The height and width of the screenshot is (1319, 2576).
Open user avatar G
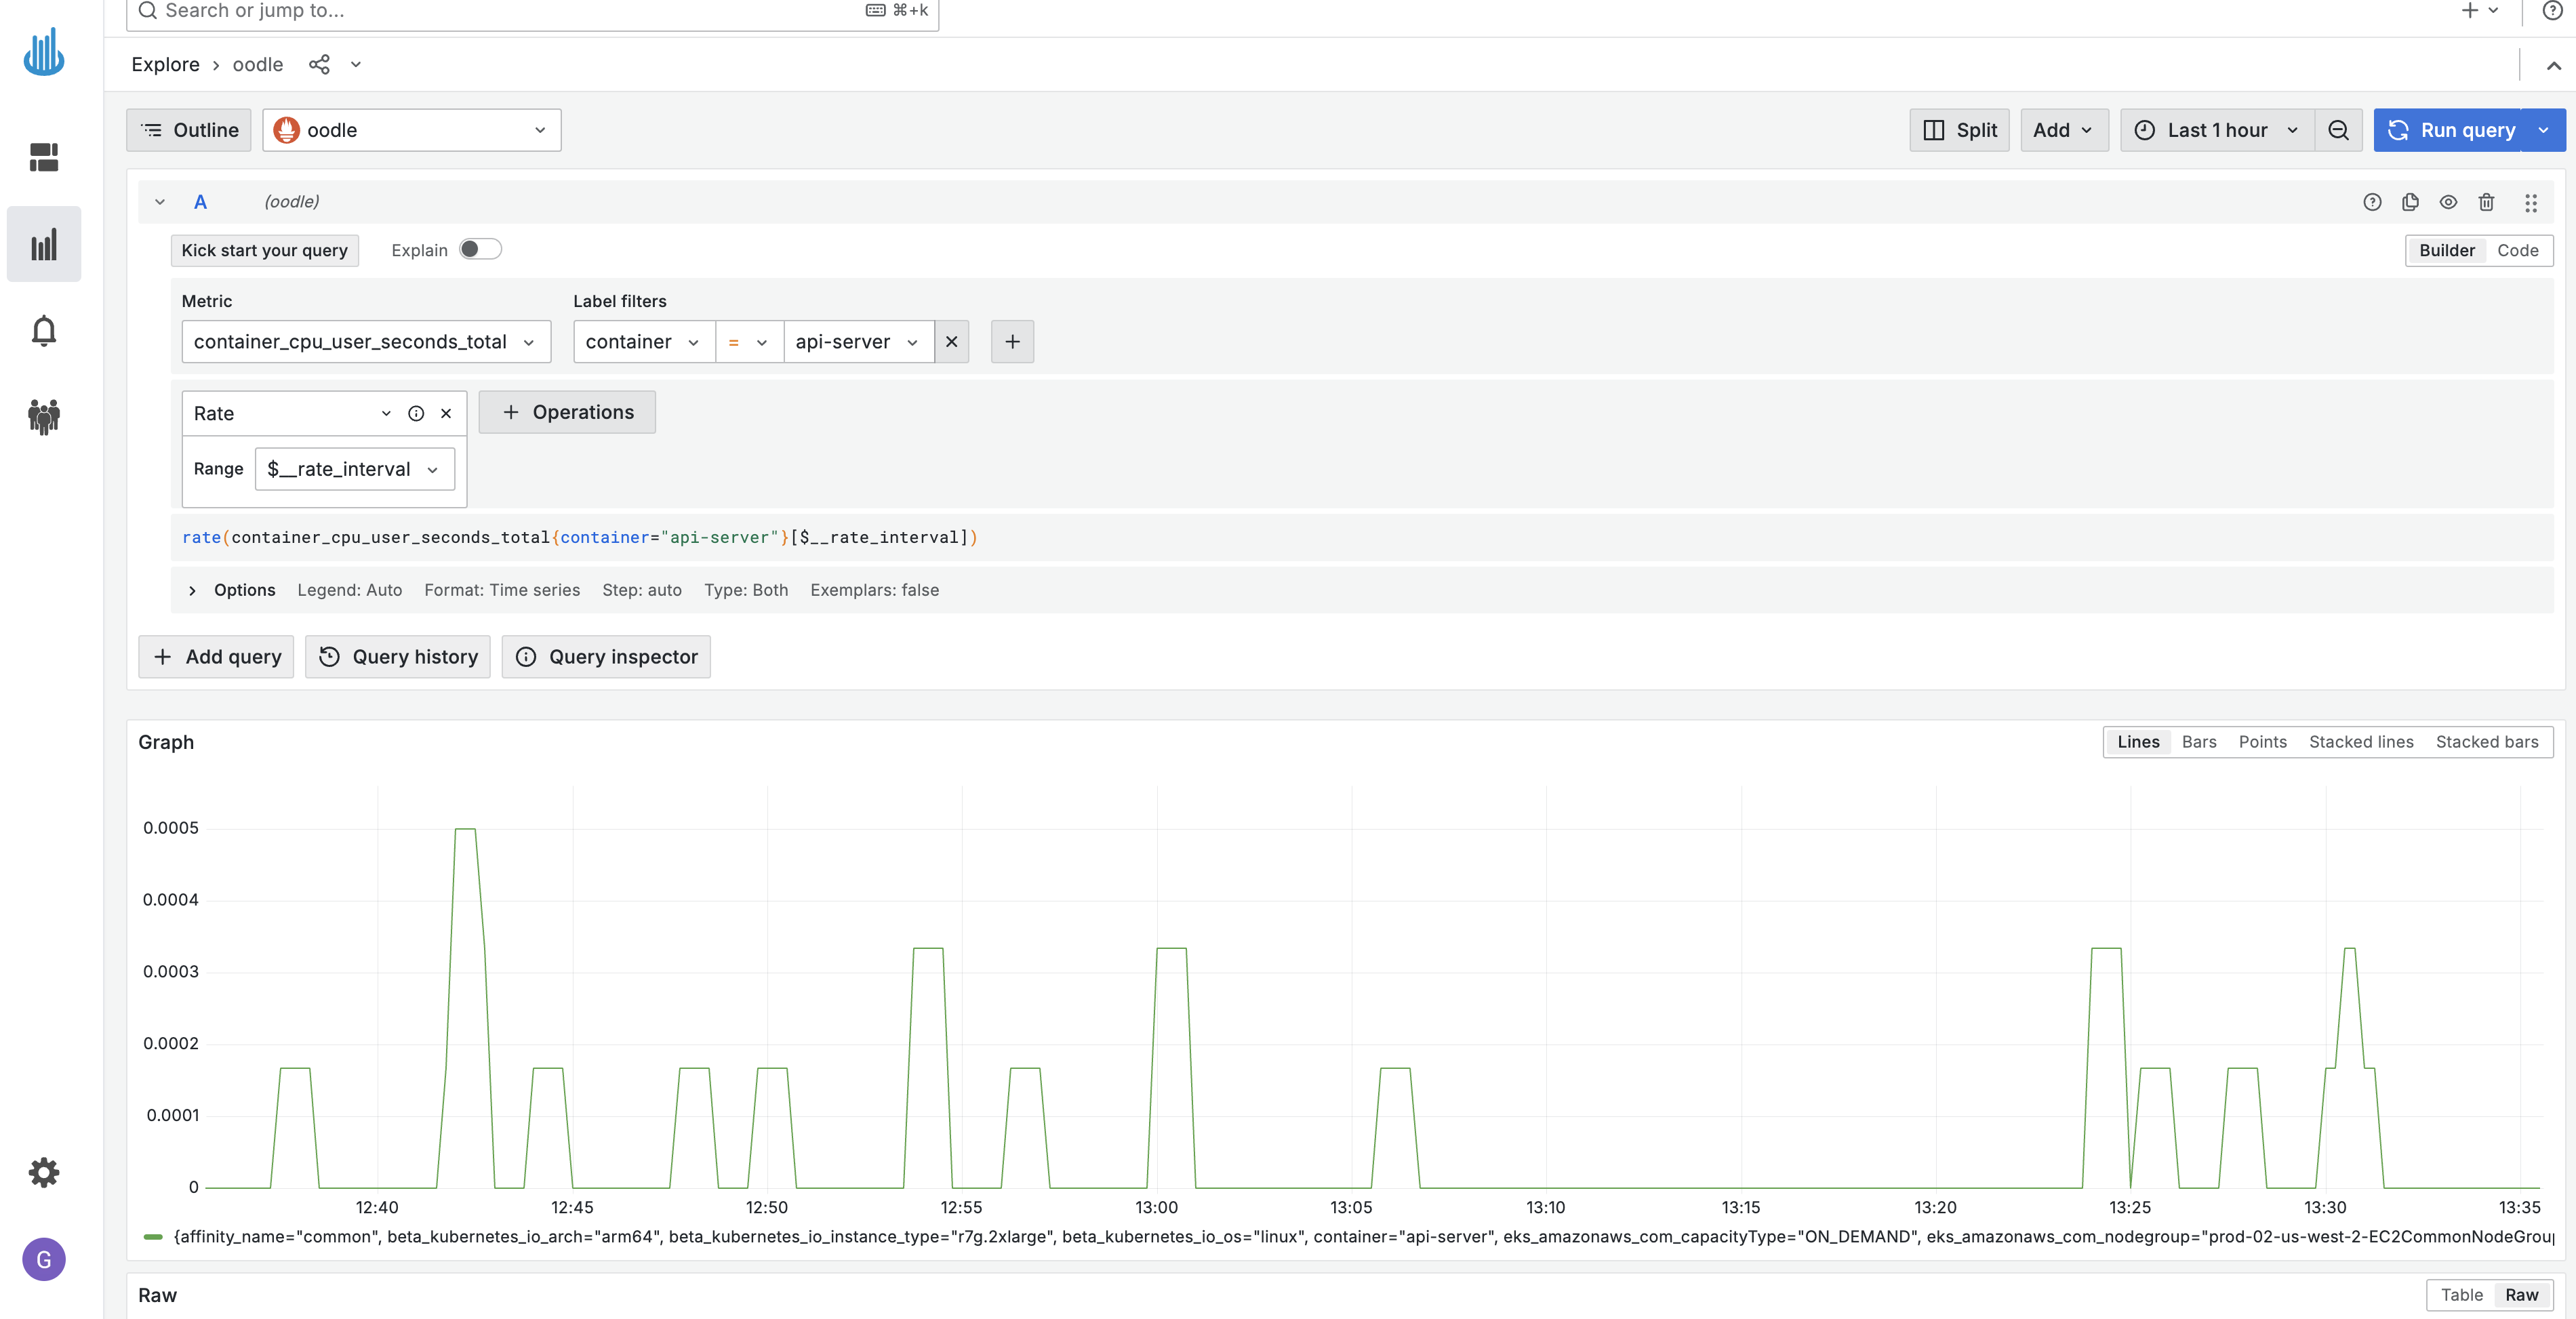44,1259
